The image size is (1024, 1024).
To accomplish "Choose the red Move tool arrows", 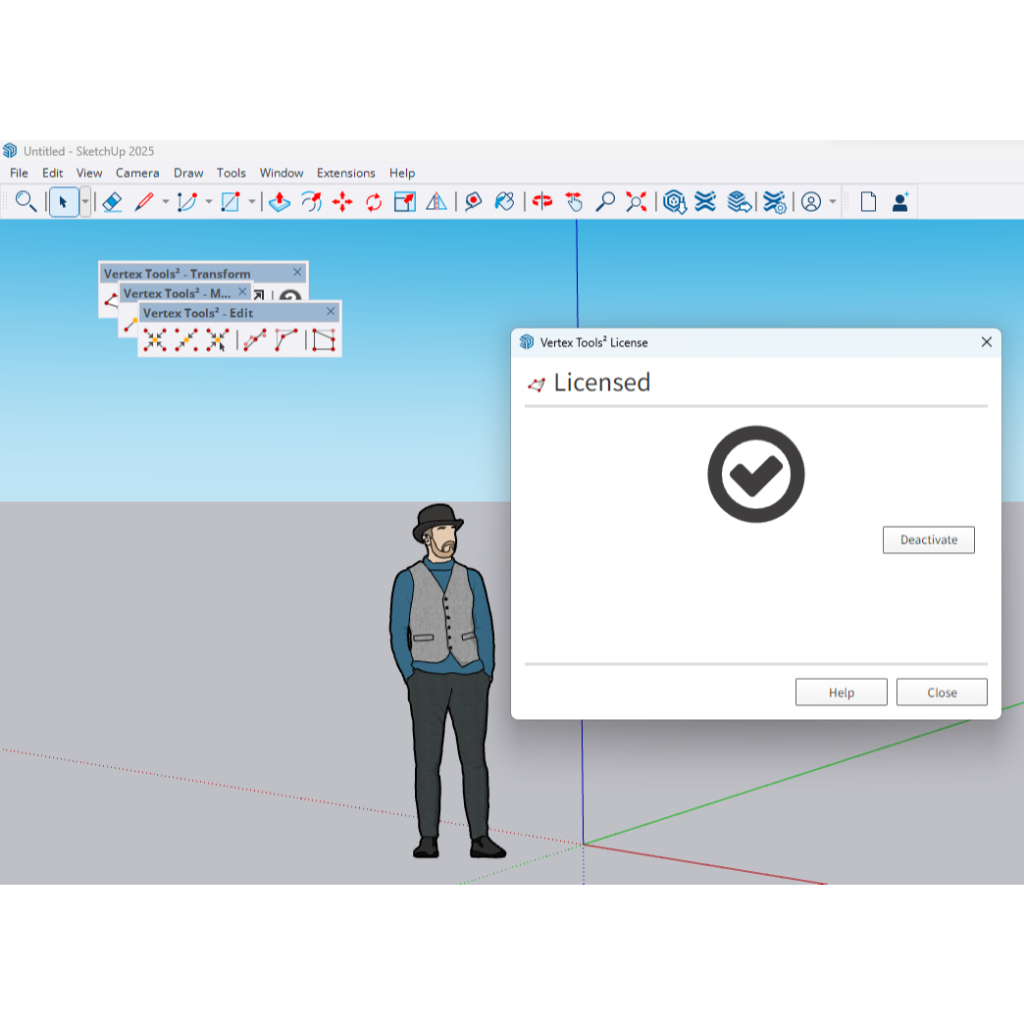I will tap(342, 202).
